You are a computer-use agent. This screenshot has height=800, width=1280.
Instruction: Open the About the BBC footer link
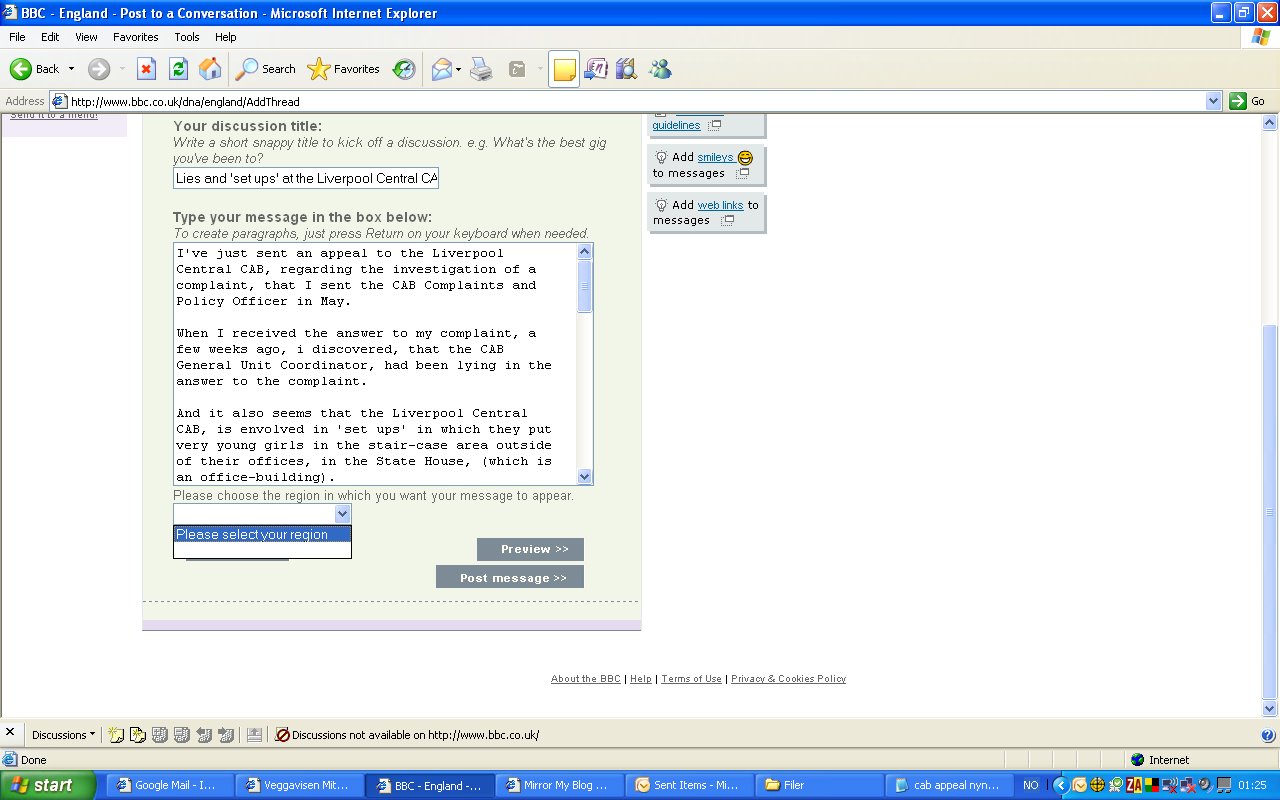click(x=586, y=679)
